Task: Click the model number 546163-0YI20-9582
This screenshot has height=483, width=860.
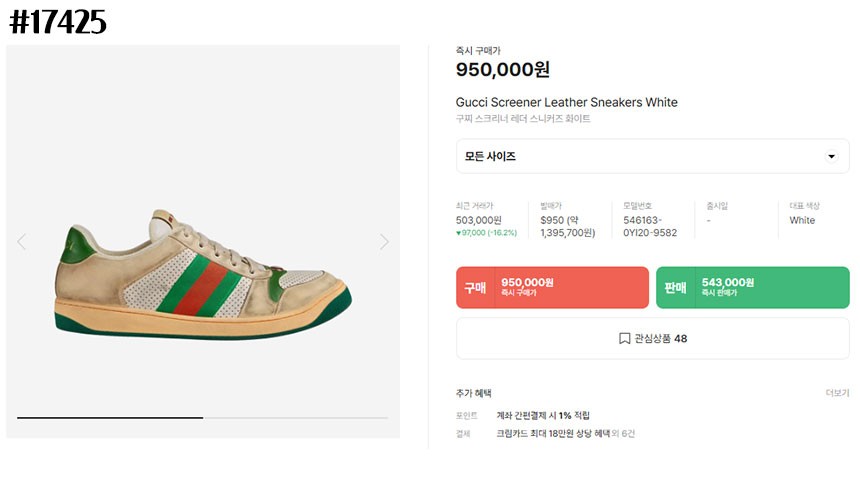Action: pos(650,226)
